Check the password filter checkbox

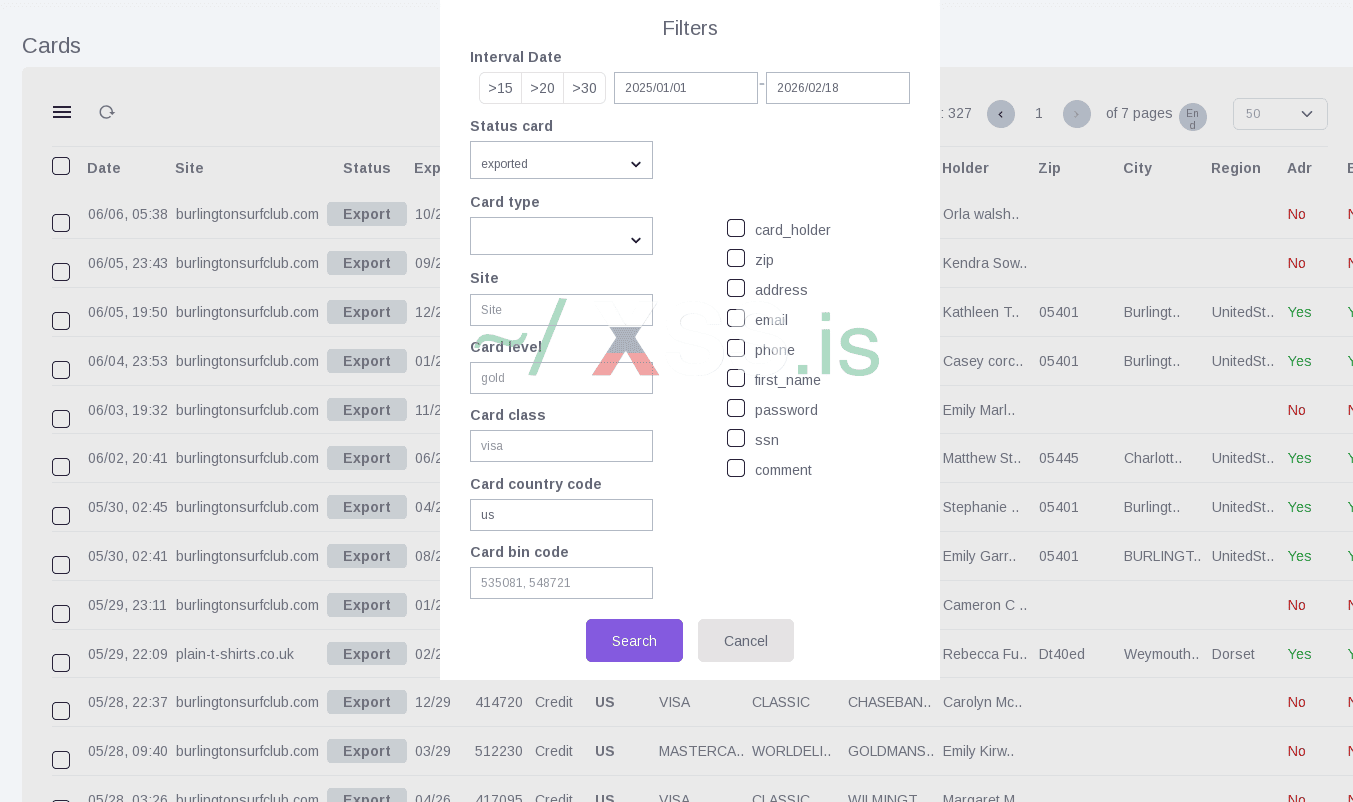(x=736, y=408)
